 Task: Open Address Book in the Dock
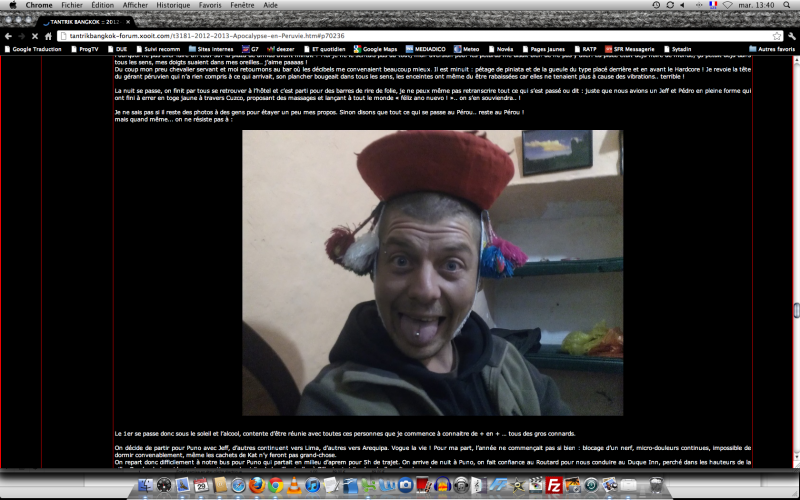pyautogui.click(x=220, y=485)
